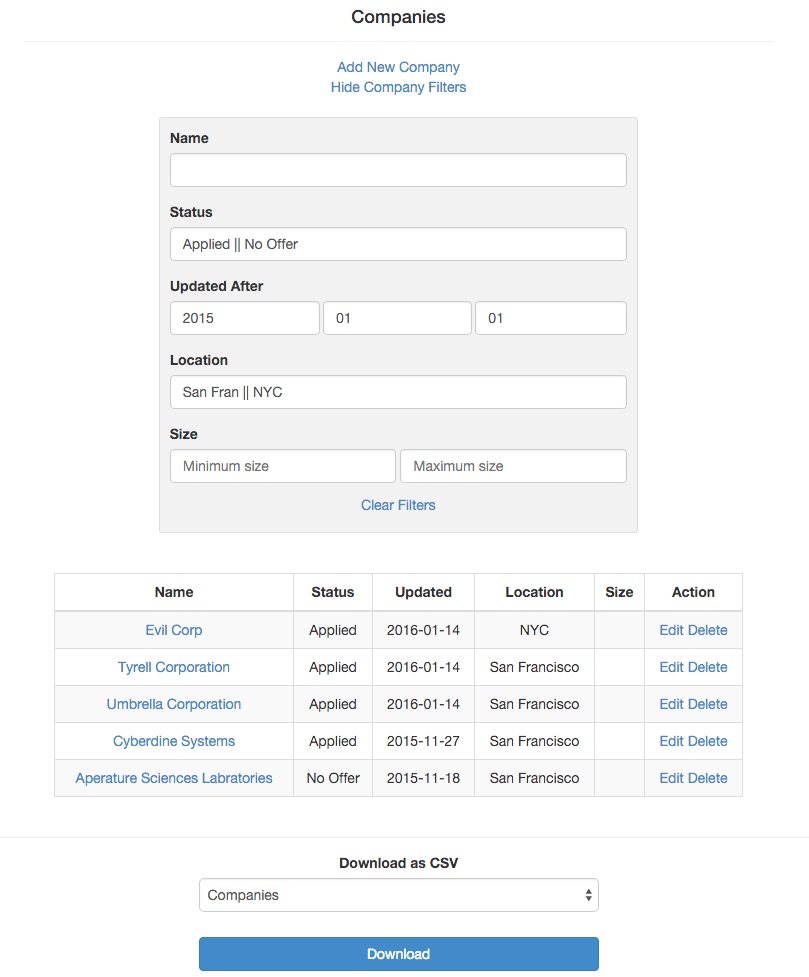
Task: Edit the Aperature Sciences Labratories row
Action: point(671,778)
